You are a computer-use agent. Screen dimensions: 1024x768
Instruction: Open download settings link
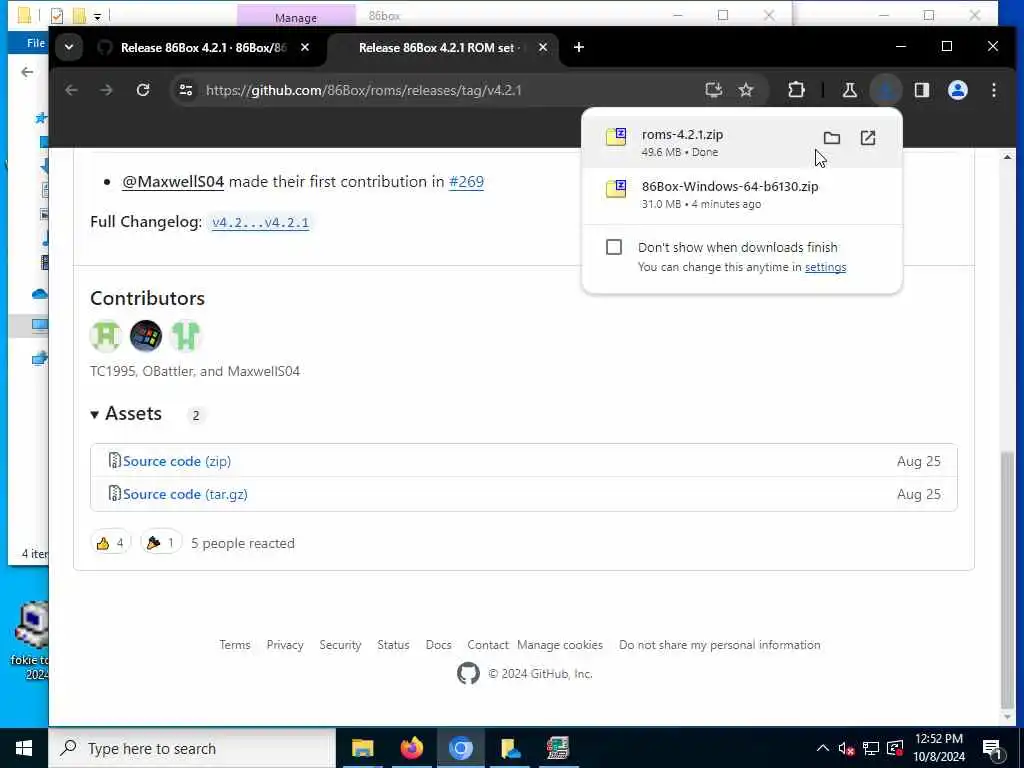825,267
